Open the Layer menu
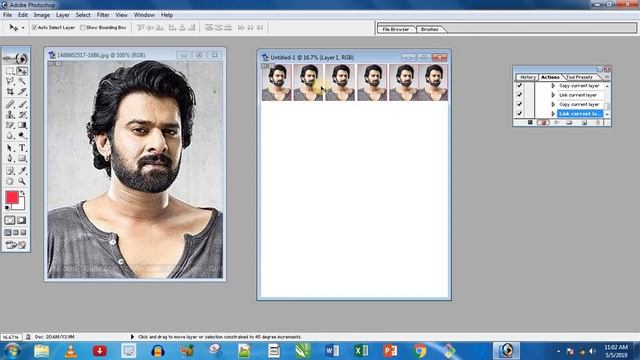The height and width of the screenshot is (360, 640). (x=62, y=15)
